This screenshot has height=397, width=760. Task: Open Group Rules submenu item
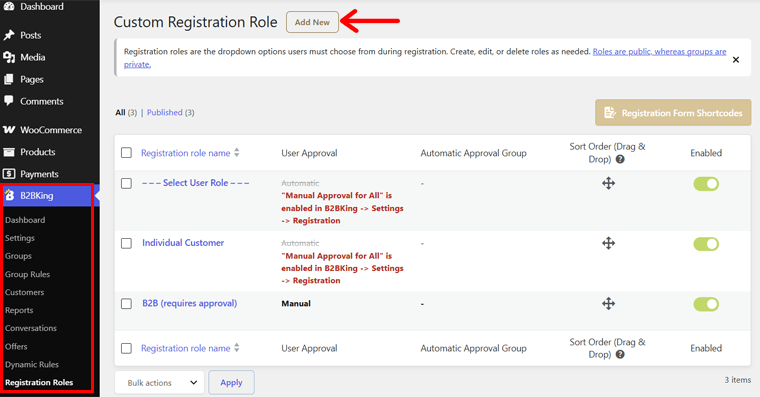click(28, 274)
